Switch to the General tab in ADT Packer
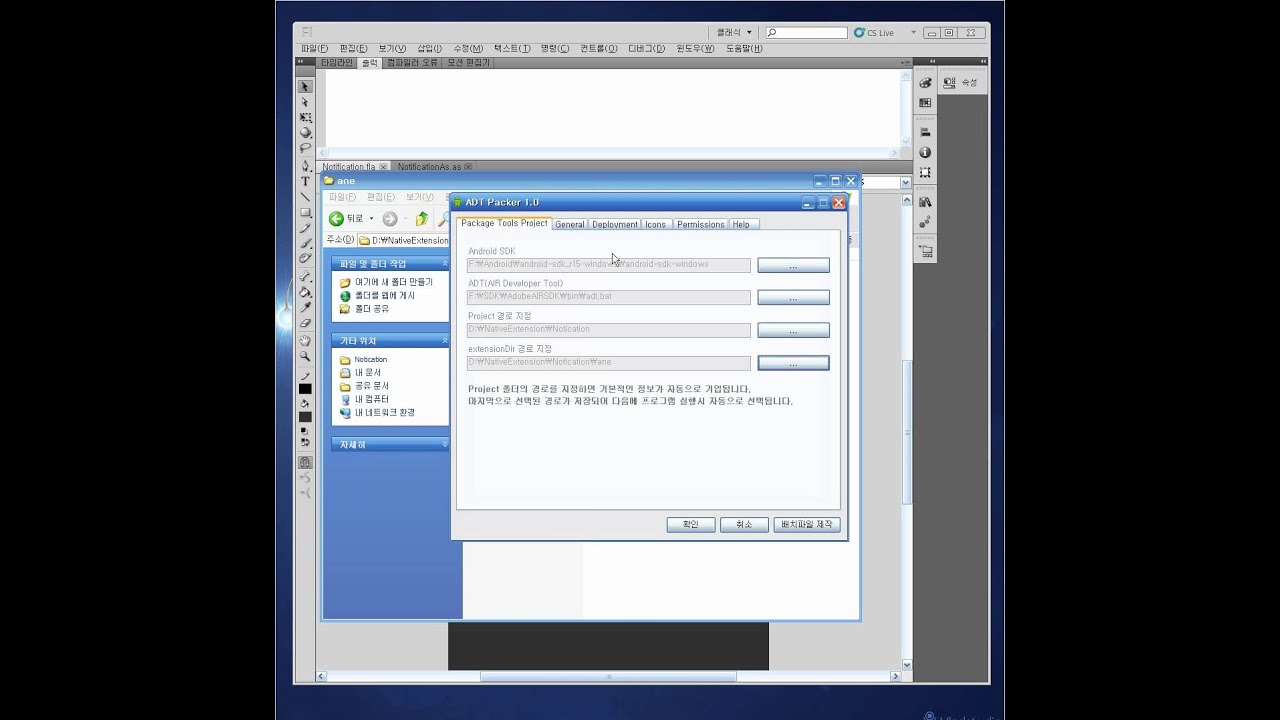The width and height of the screenshot is (1280, 720). (x=569, y=224)
